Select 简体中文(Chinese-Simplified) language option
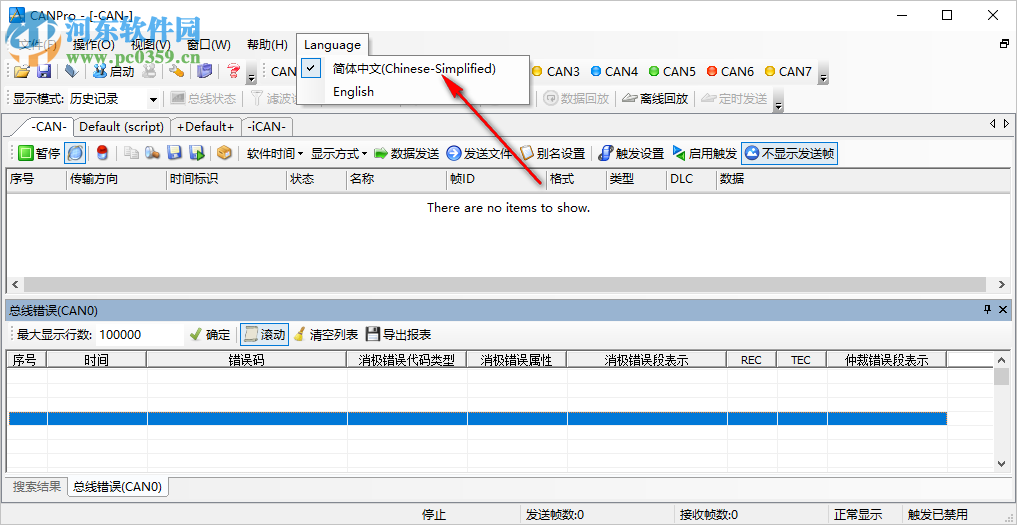Viewport: 1017px width, 525px height. click(x=414, y=68)
